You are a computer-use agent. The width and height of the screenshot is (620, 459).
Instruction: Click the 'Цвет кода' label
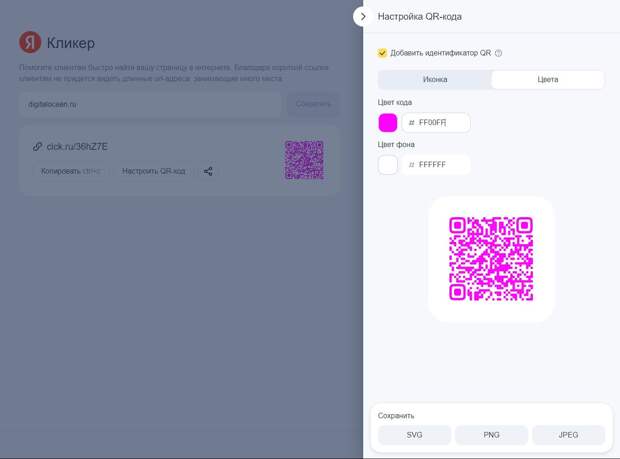tap(395, 102)
